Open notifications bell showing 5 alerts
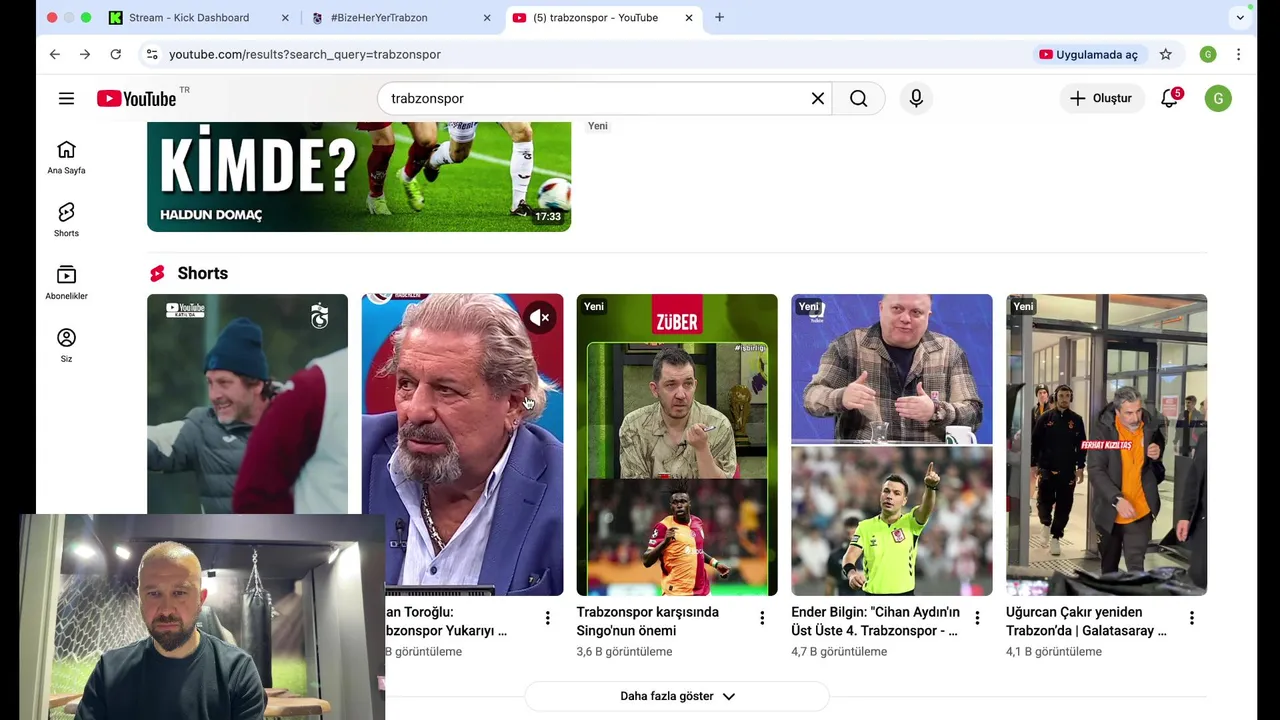The image size is (1280, 720). click(1170, 98)
